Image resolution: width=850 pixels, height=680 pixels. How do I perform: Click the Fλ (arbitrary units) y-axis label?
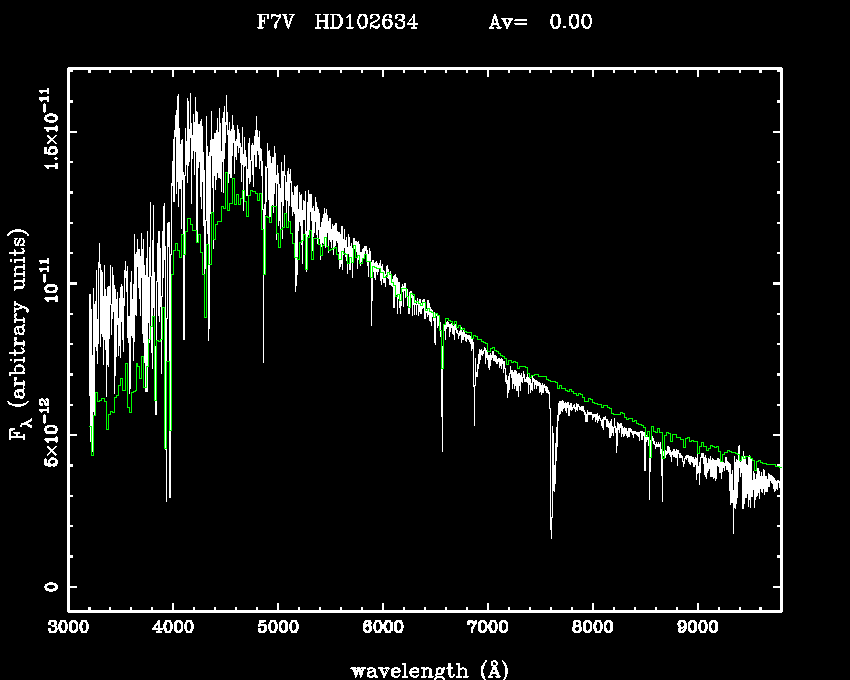18,334
